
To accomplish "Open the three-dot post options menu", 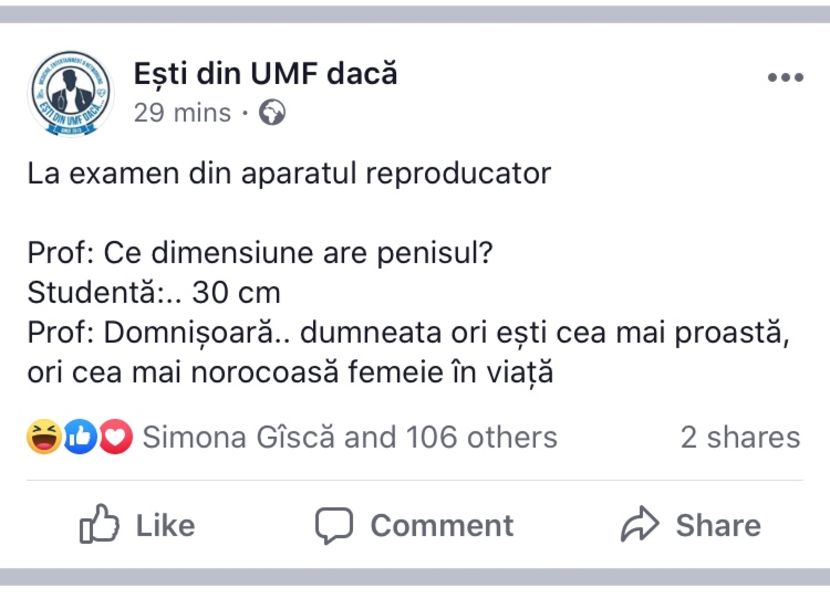I will click(785, 79).
